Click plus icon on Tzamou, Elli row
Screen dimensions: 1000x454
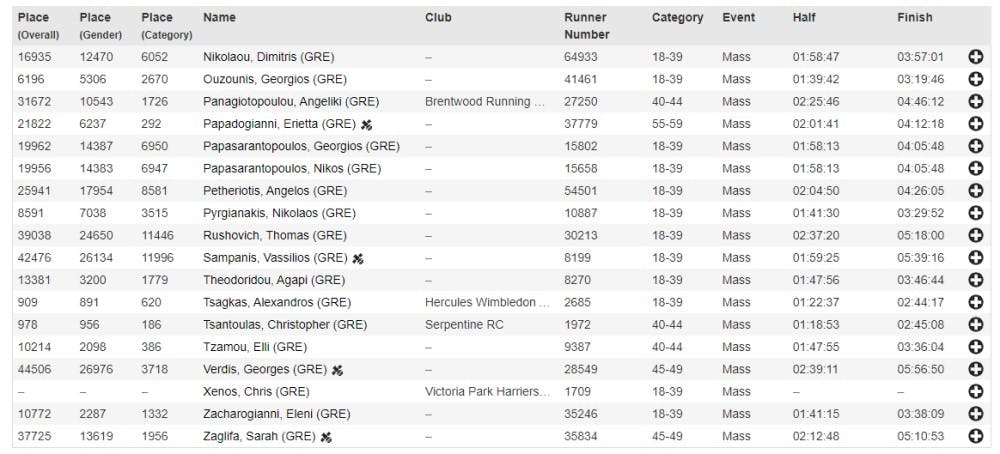[x=976, y=347]
